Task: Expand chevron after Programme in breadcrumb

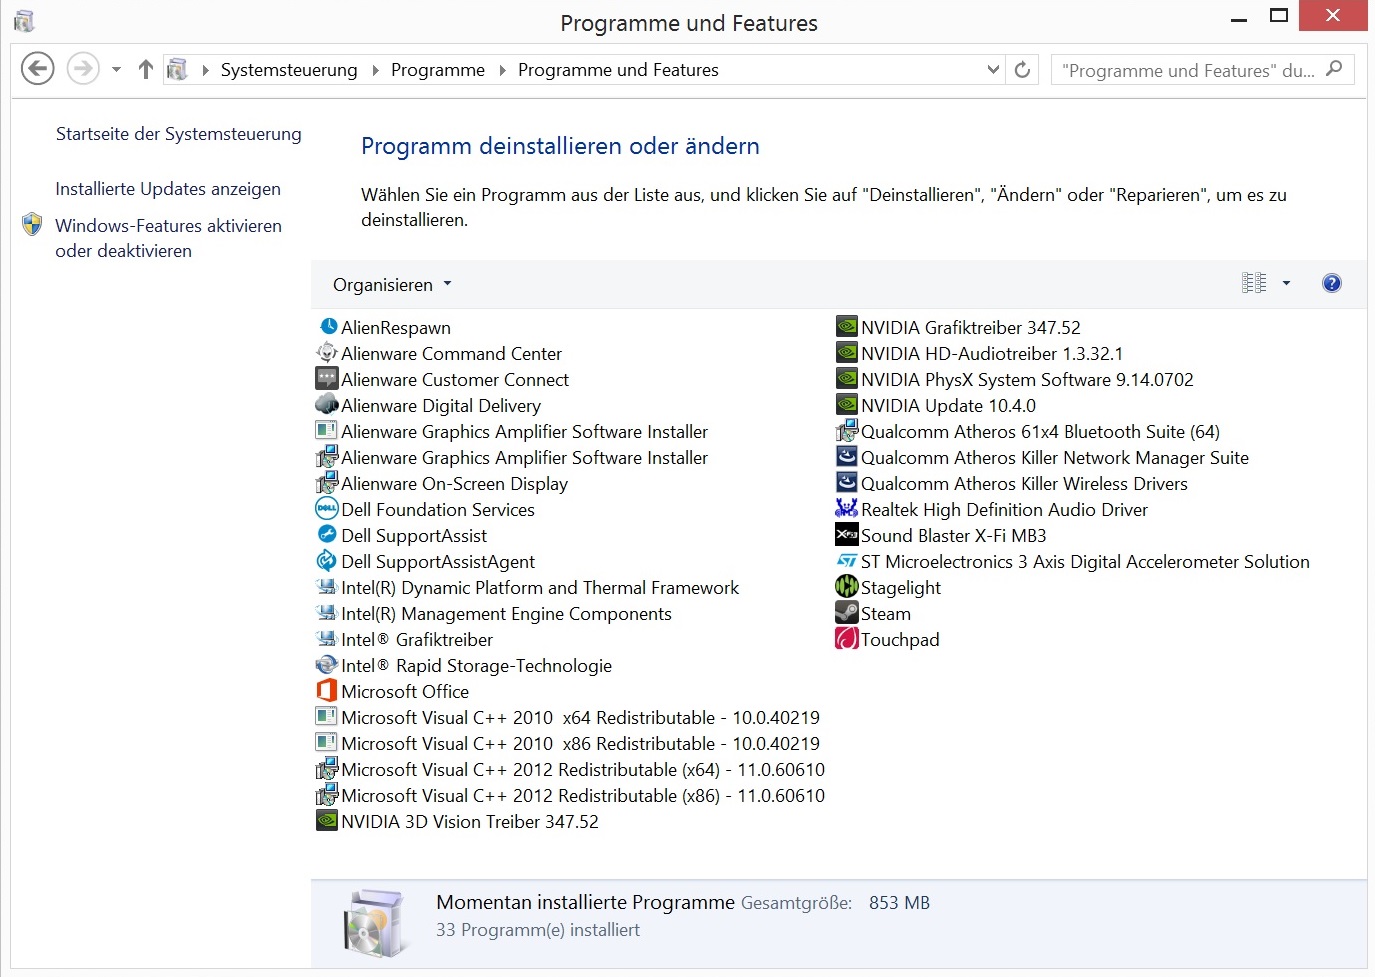Action: (502, 70)
